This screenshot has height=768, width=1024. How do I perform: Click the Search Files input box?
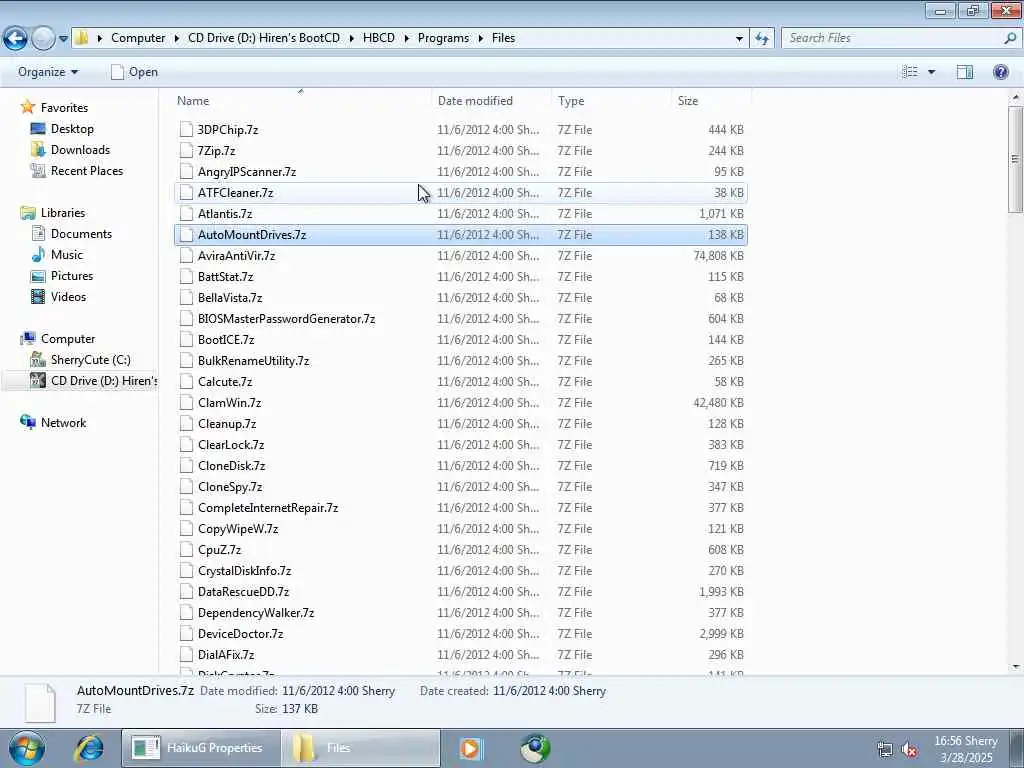coord(893,39)
